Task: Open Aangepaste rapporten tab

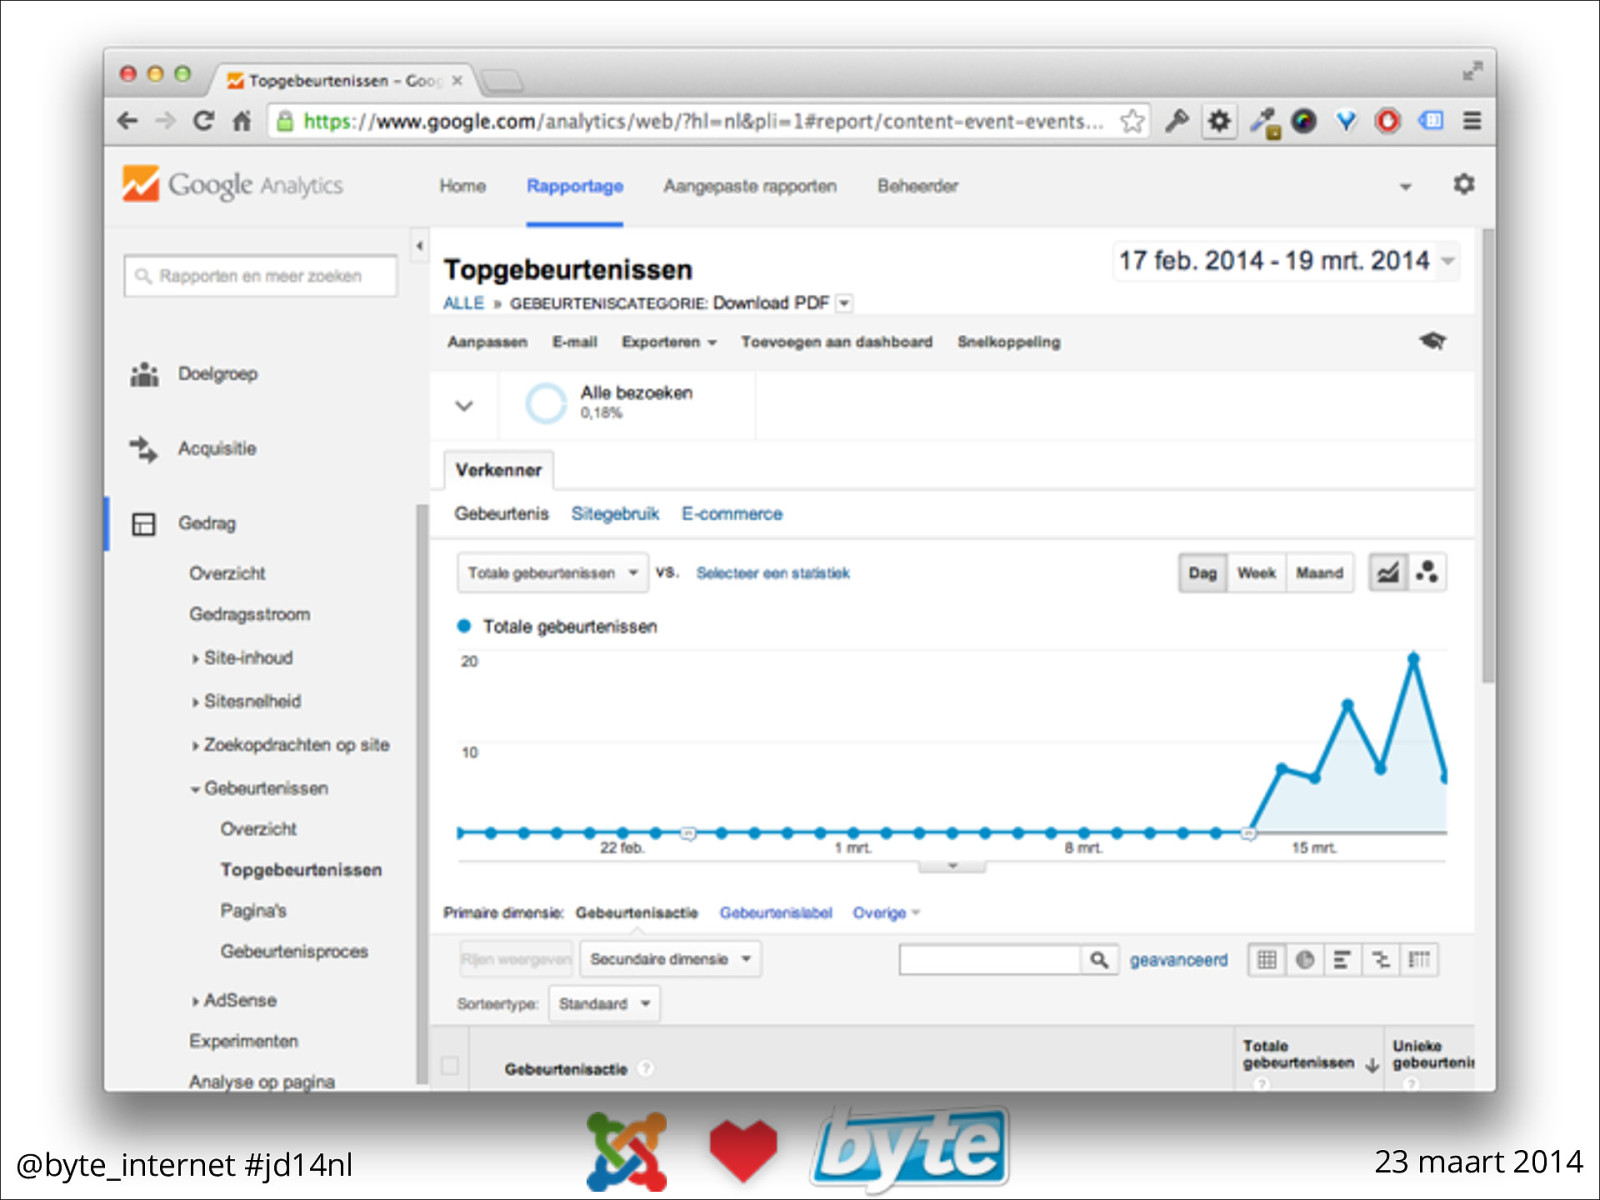Action: click(750, 186)
